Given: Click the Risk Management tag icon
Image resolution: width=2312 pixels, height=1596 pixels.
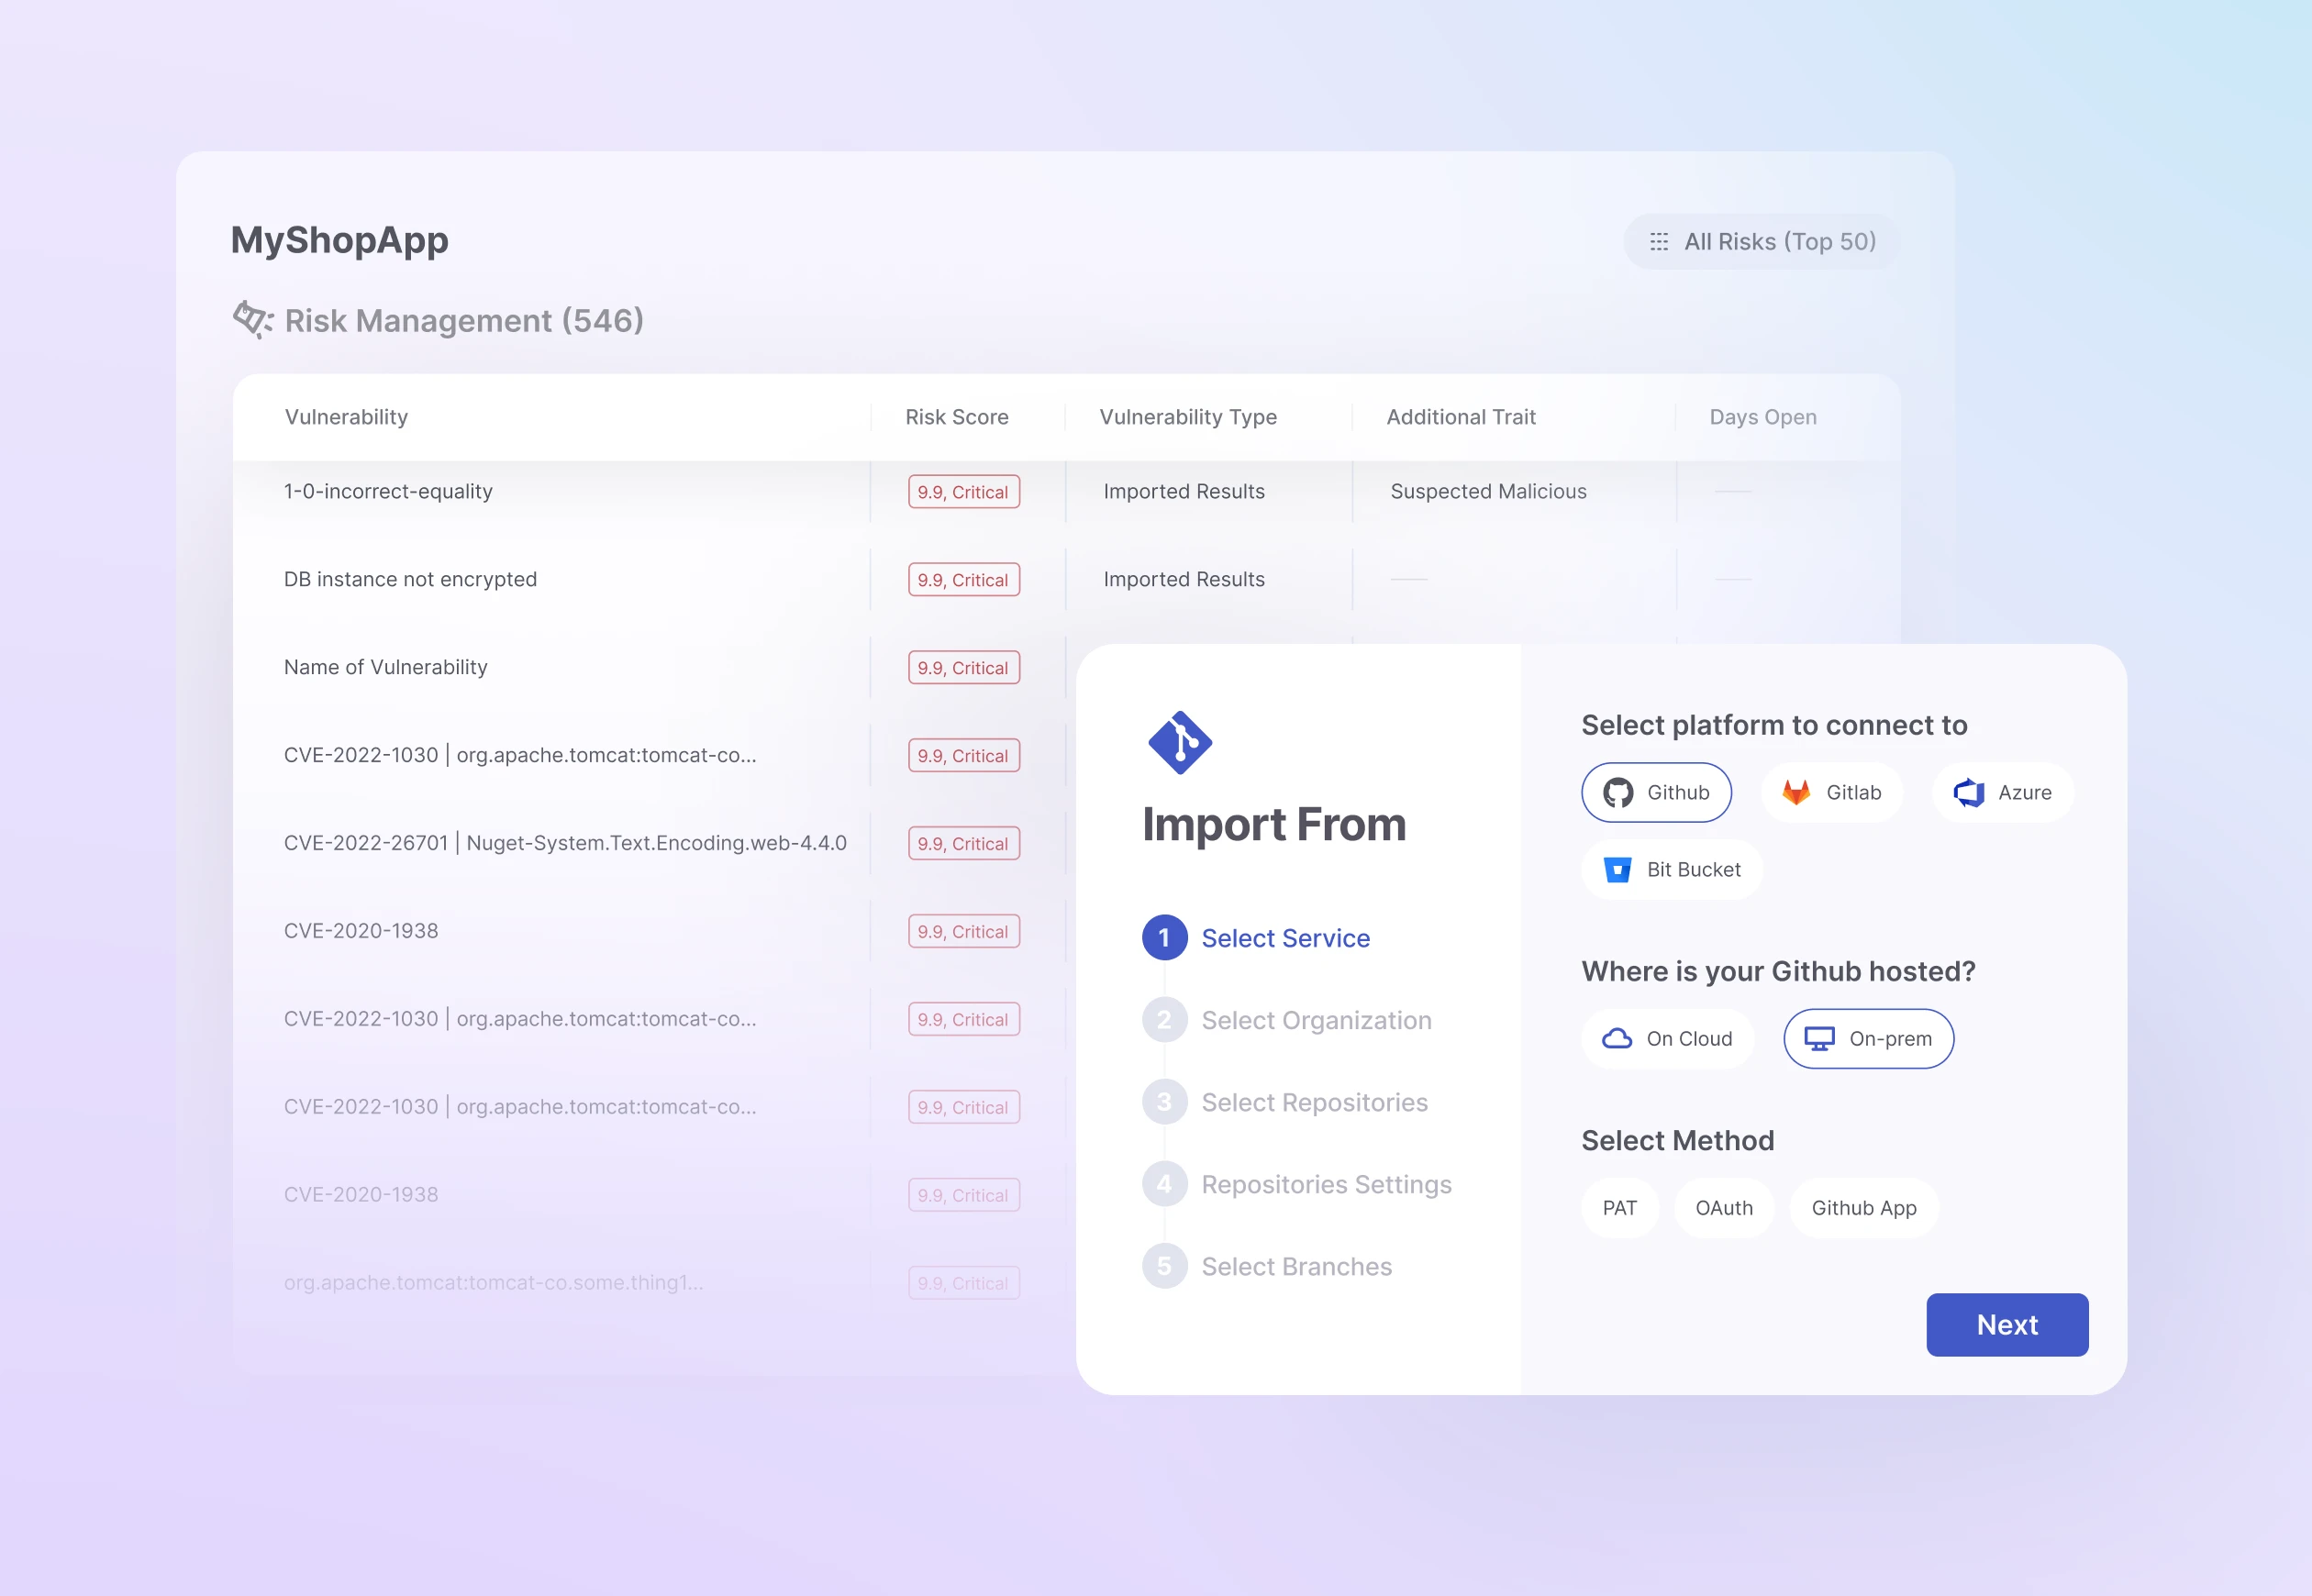Looking at the screenshot, I should pos(252,320).
